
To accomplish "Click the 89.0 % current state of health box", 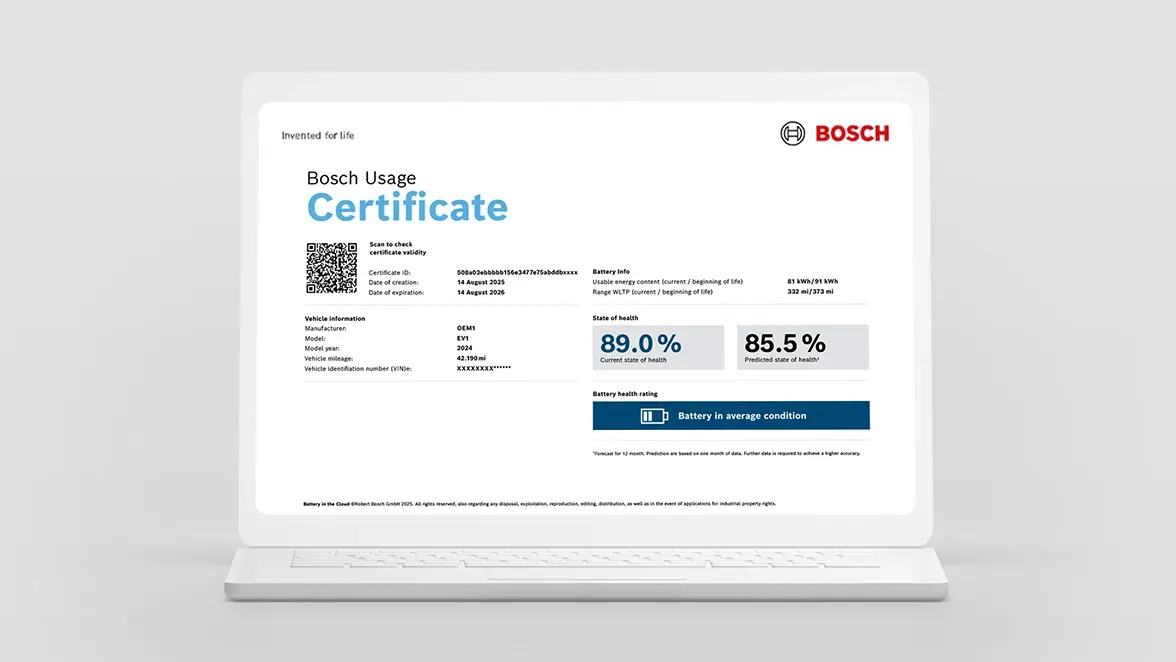I will pyautogui.click(x=658, y=346).
